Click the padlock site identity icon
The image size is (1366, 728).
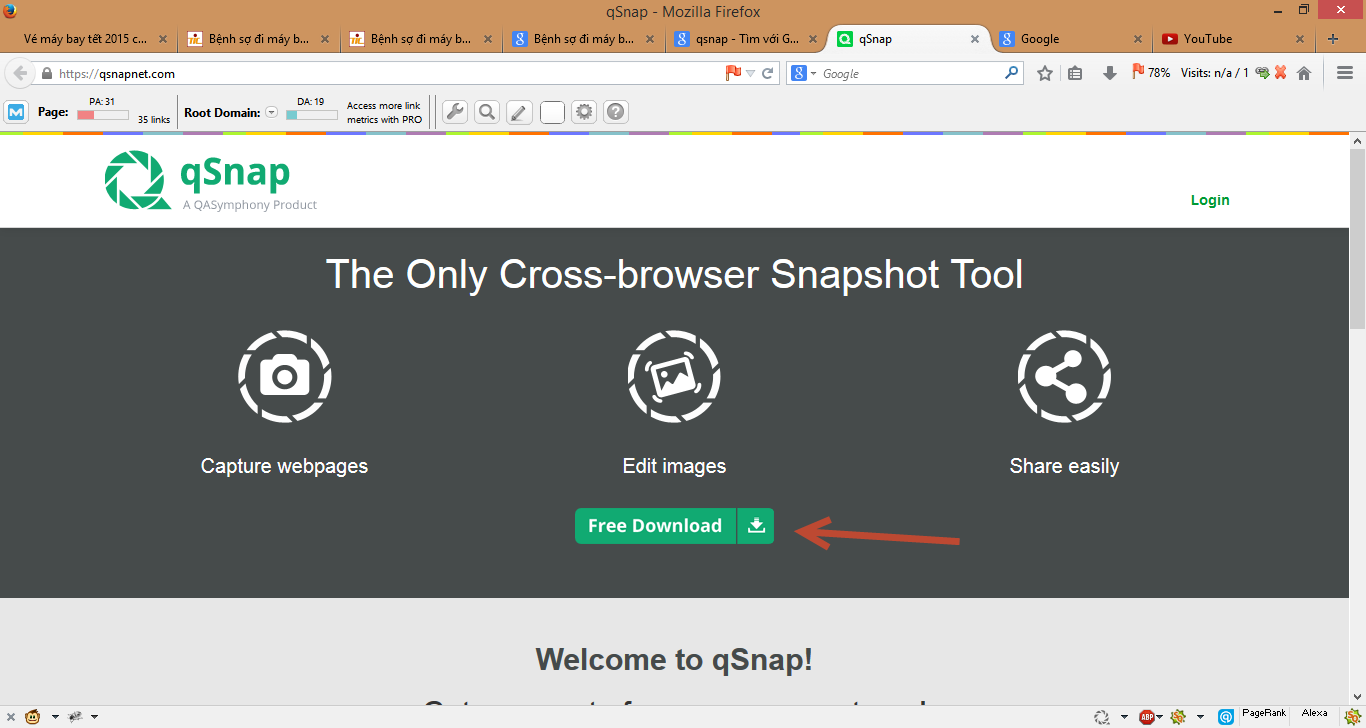point(46,74)
